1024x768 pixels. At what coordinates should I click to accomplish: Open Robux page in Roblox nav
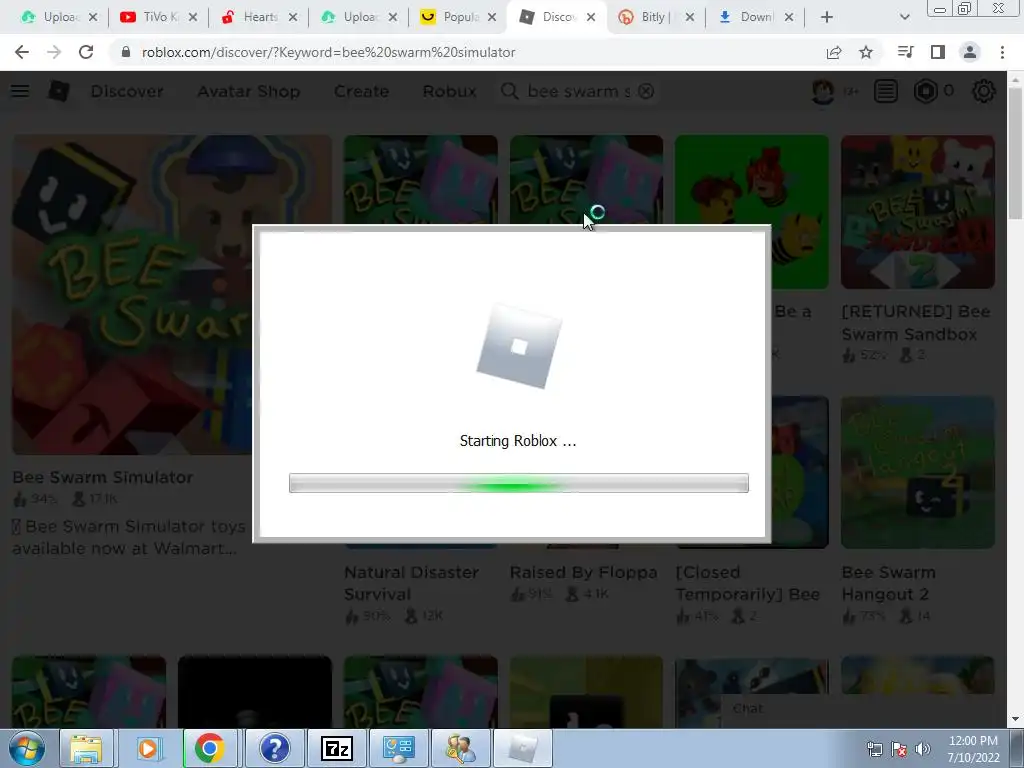point(449,91)
